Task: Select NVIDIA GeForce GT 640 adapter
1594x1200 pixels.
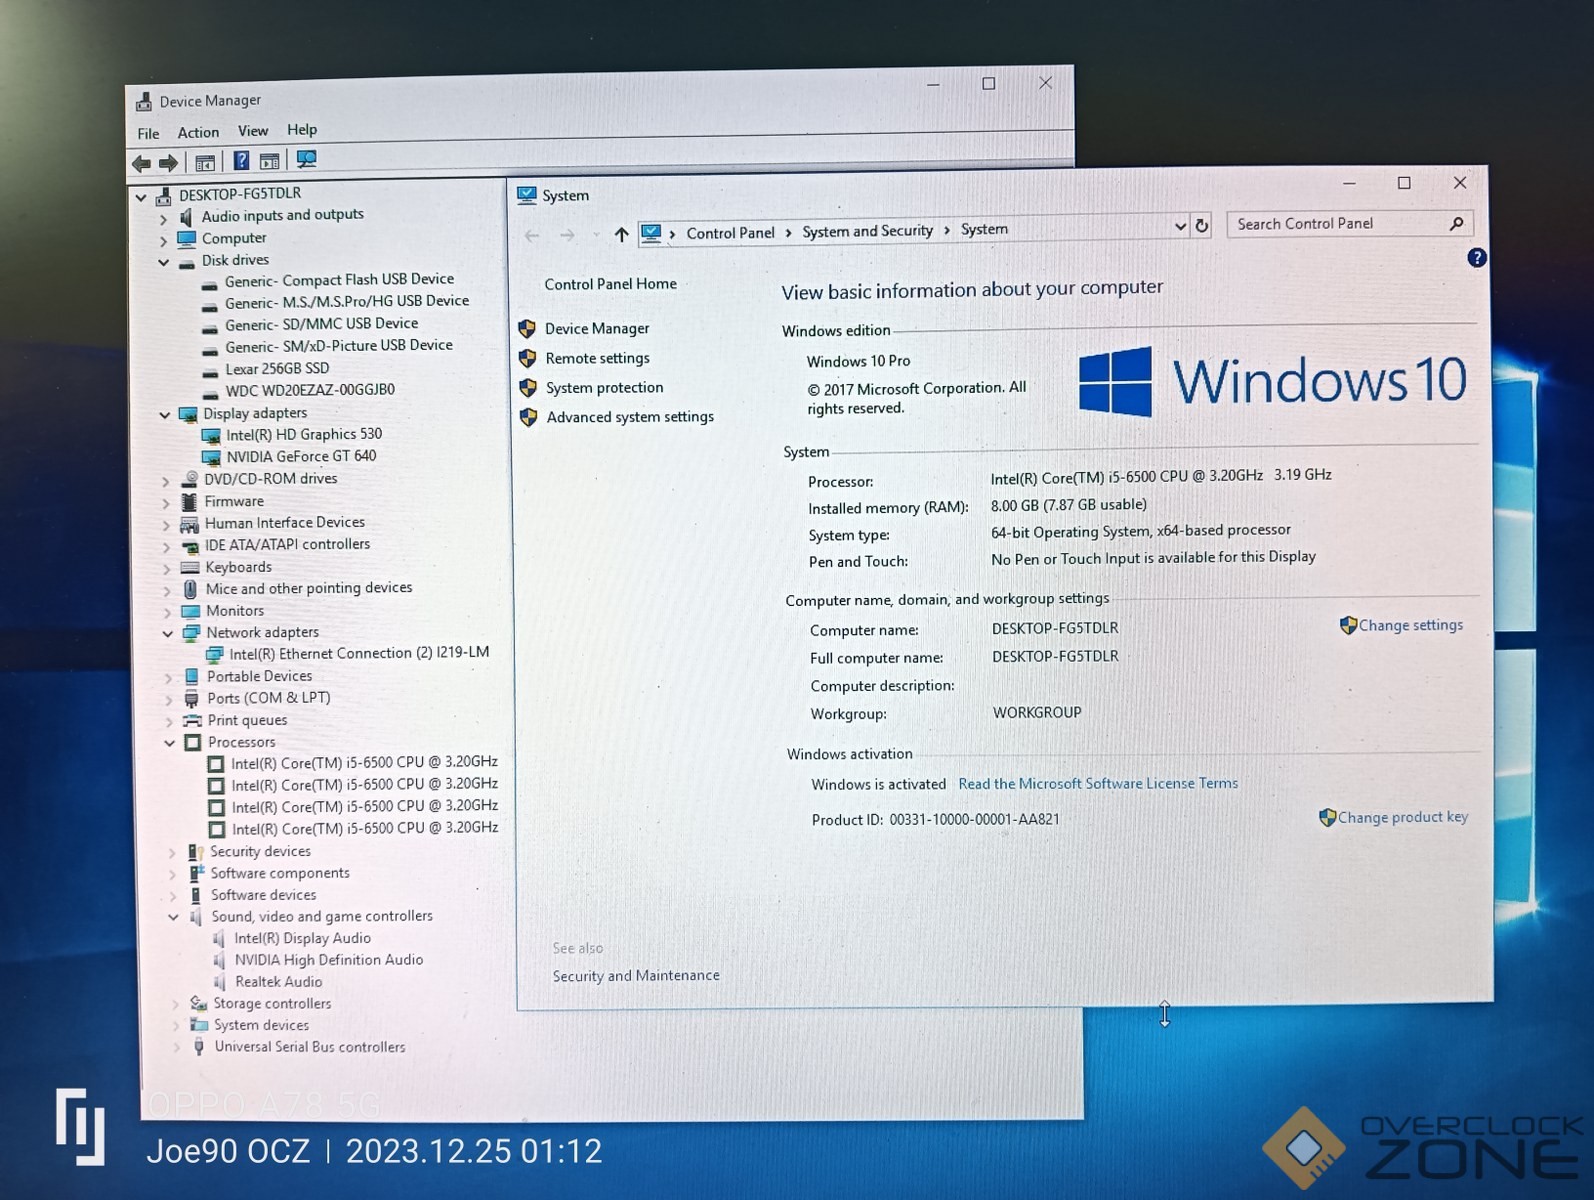Action: pos(301,456)
